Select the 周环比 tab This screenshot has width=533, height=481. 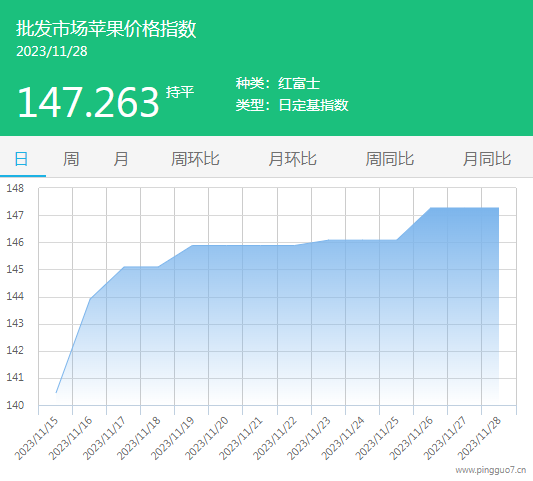(195, 159)
